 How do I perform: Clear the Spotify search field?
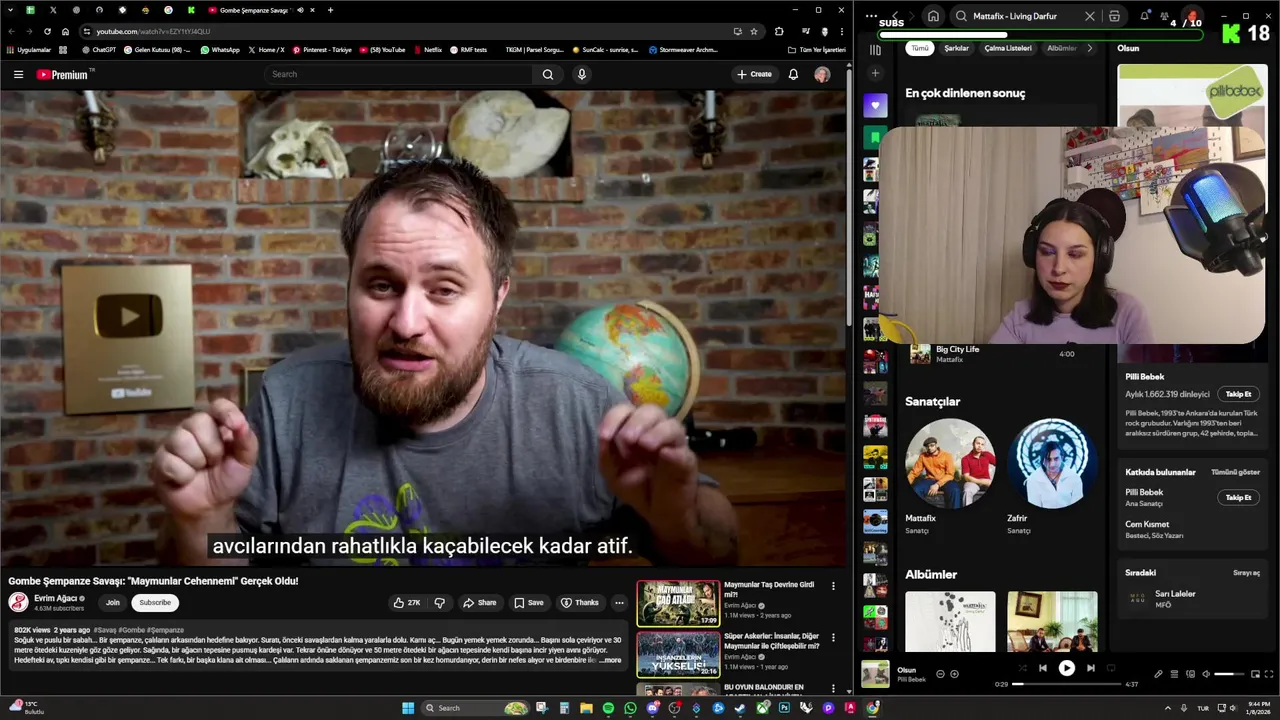(x=1090, y=16)
